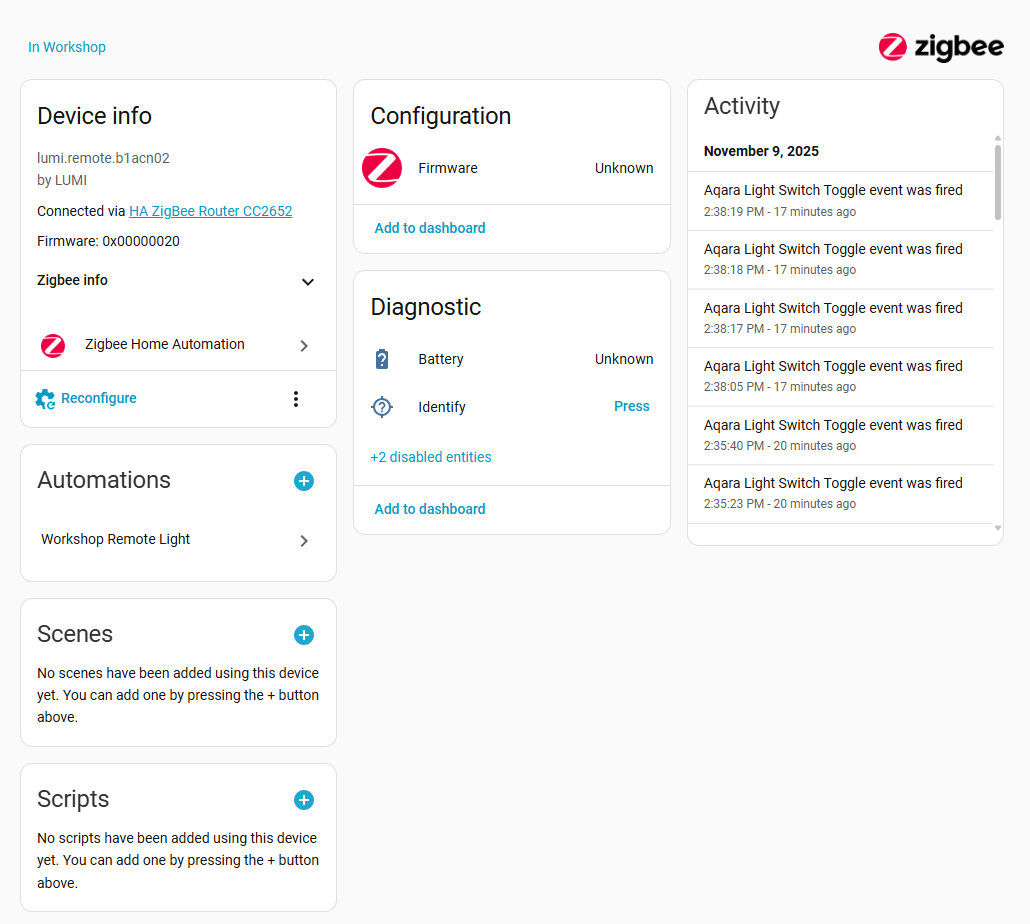Click the Zigbee brand logo at top right
The height and width of the screenshot is (924, 1030).
940,47
